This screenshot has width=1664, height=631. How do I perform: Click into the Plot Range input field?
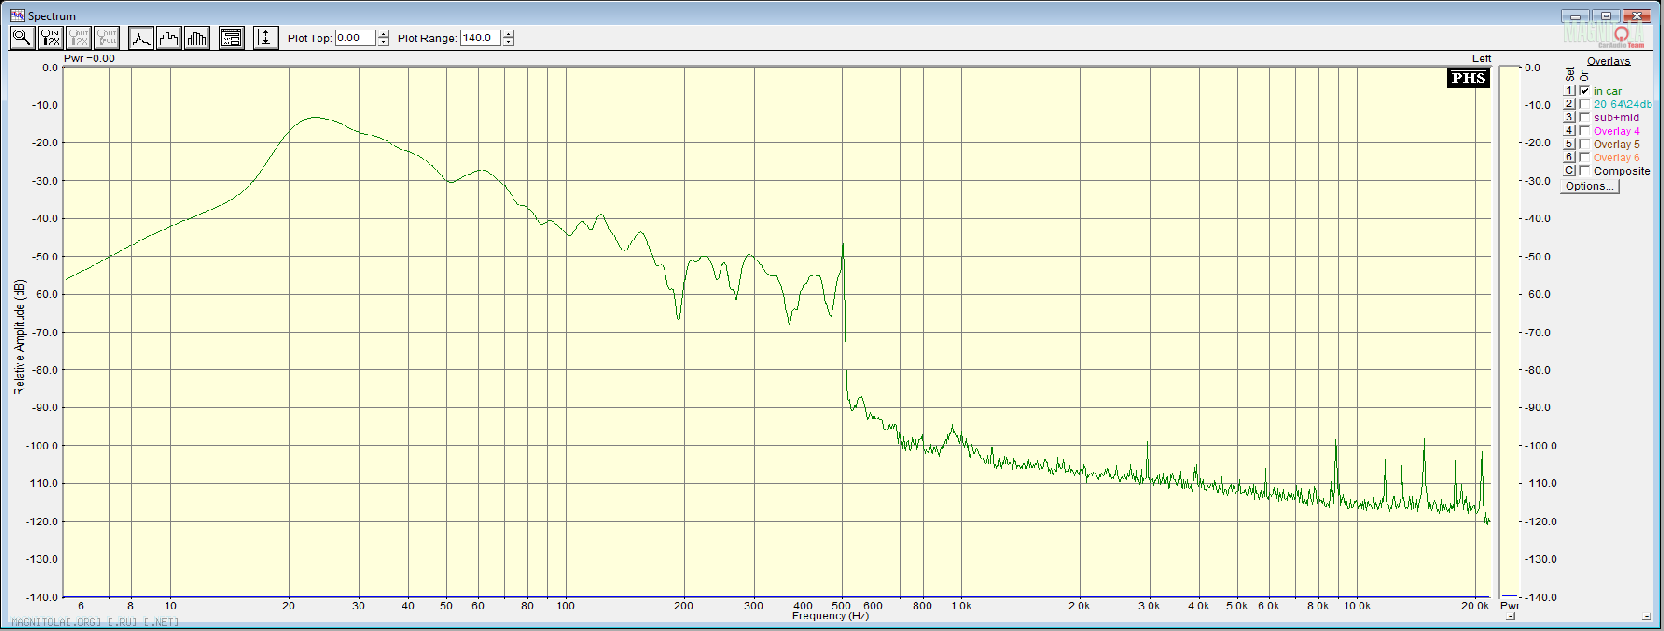tap(480, 38)
